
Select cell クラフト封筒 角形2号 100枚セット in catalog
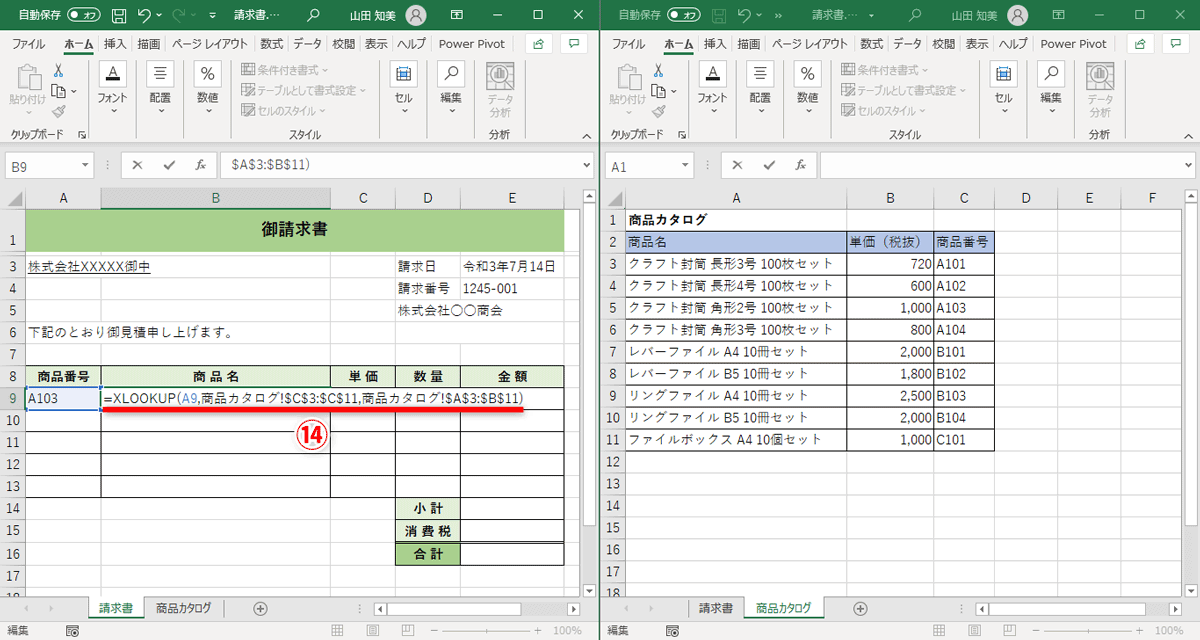point(736,308)
